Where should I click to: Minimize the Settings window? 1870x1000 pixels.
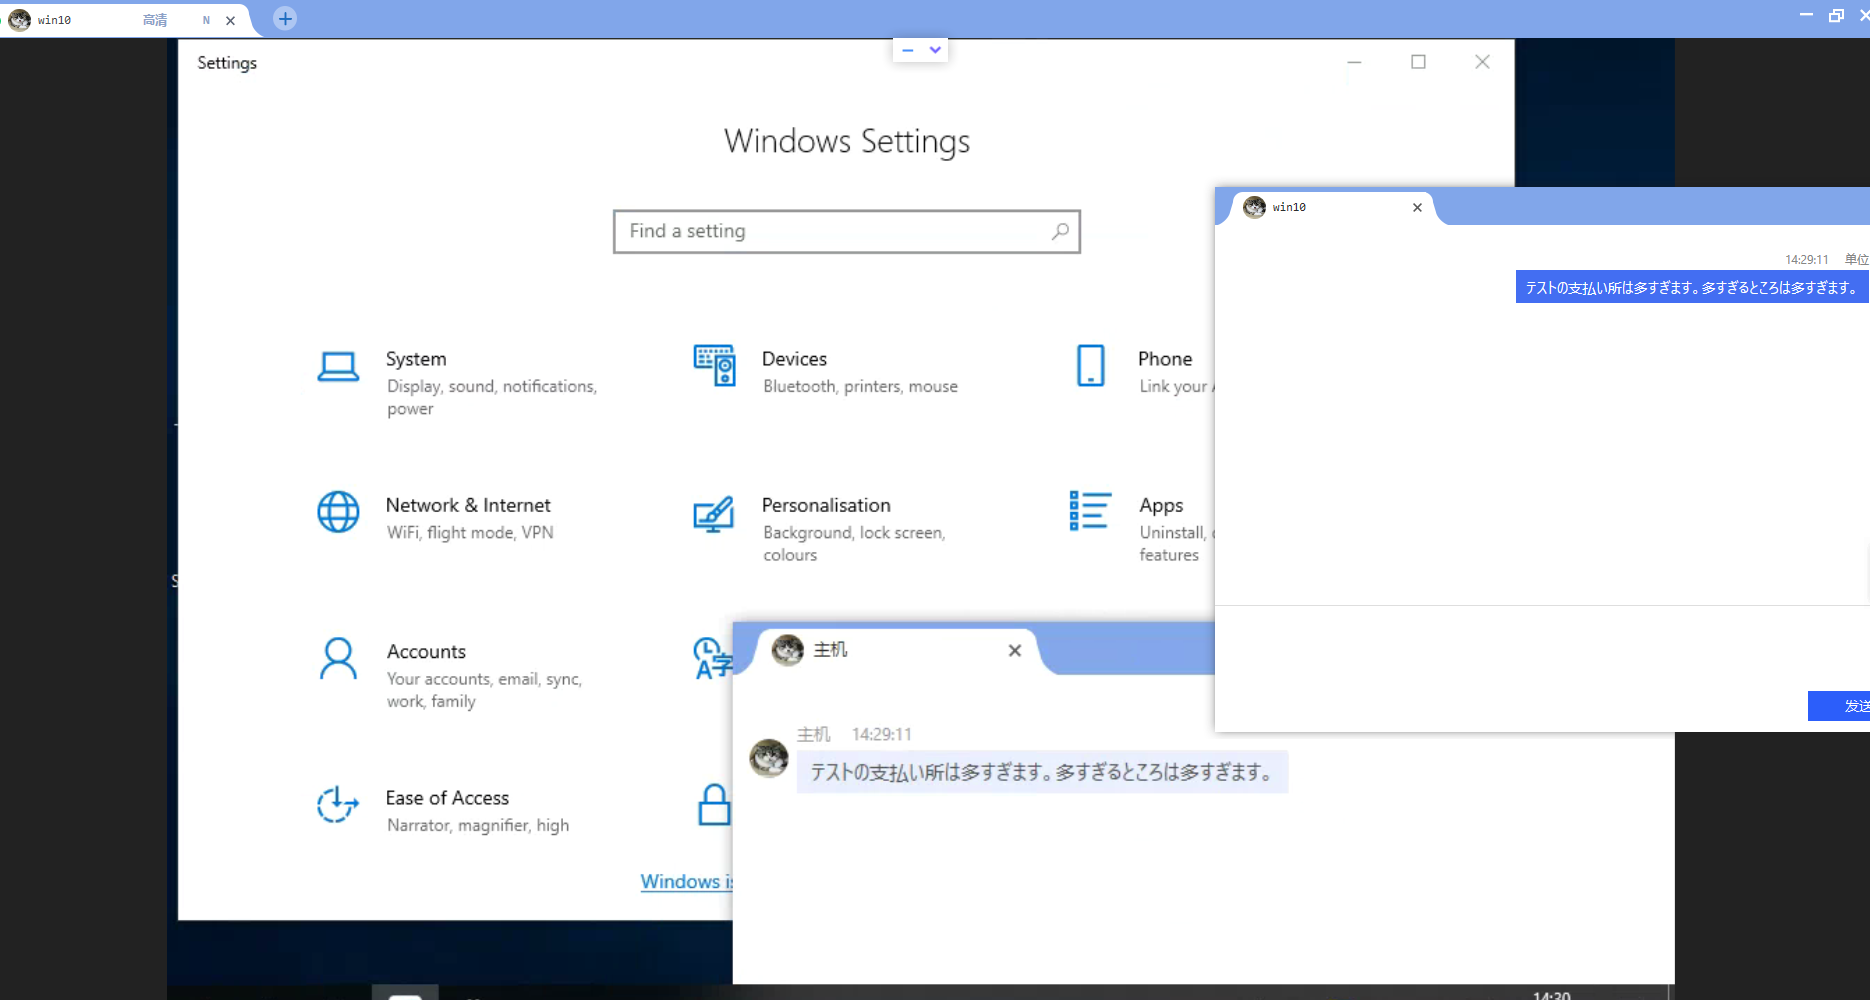[x=1354, y=62]
